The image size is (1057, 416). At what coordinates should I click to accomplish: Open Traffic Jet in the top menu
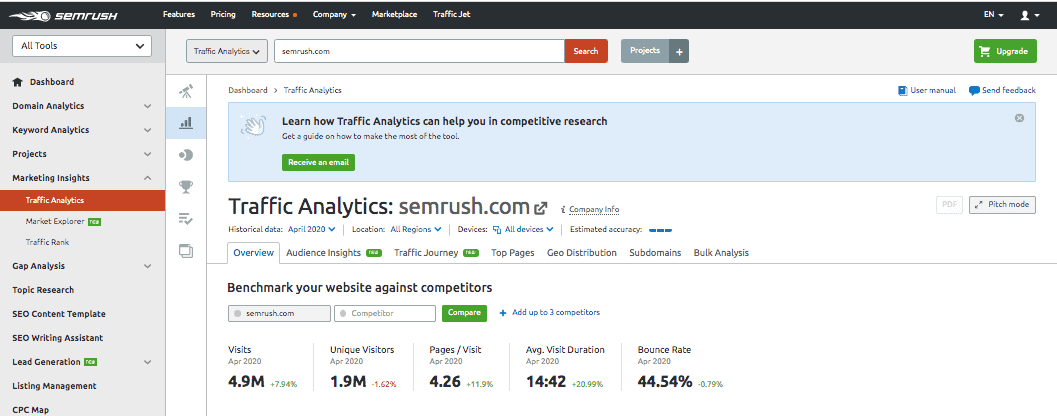(x=452, y=15)
